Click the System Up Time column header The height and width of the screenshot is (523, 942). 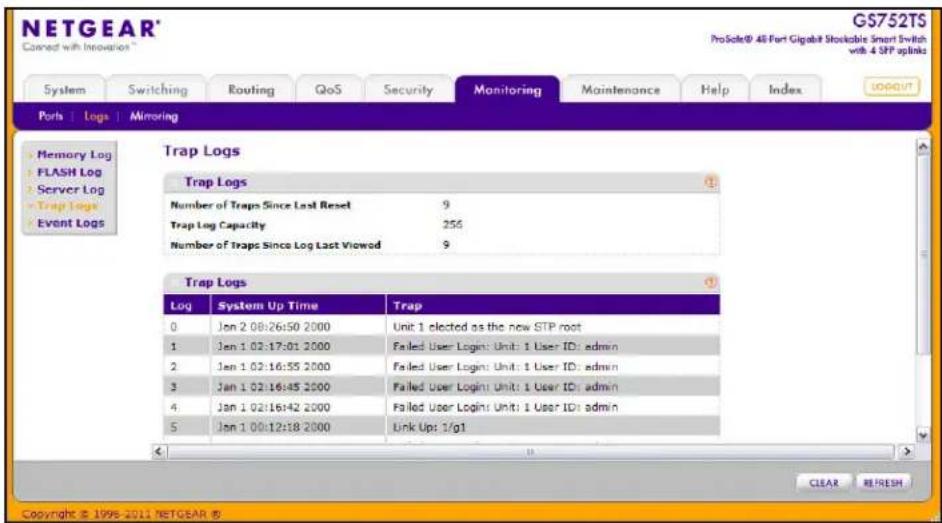(298, 305)
